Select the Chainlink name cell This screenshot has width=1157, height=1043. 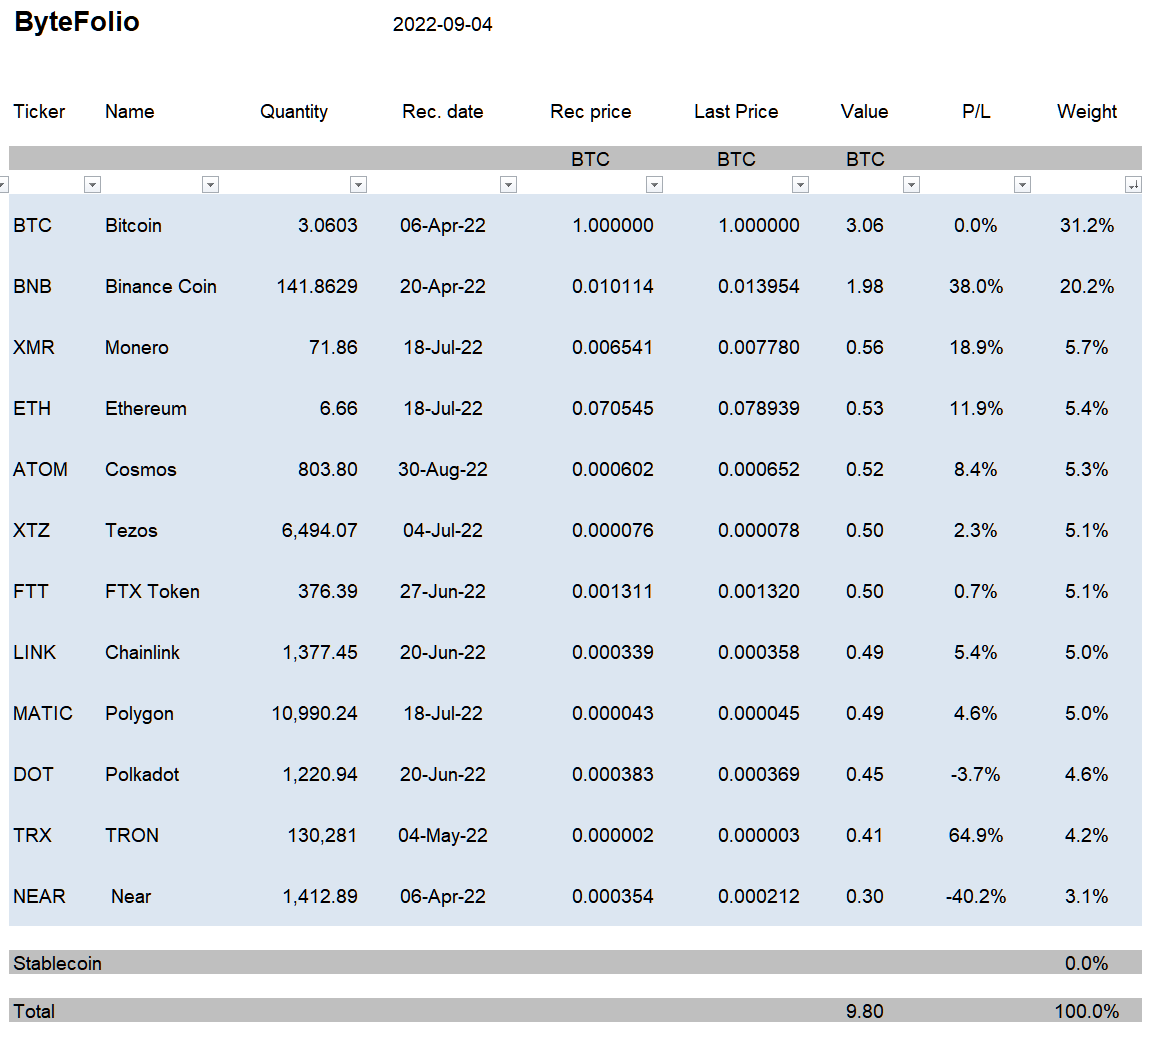[142, 653]
